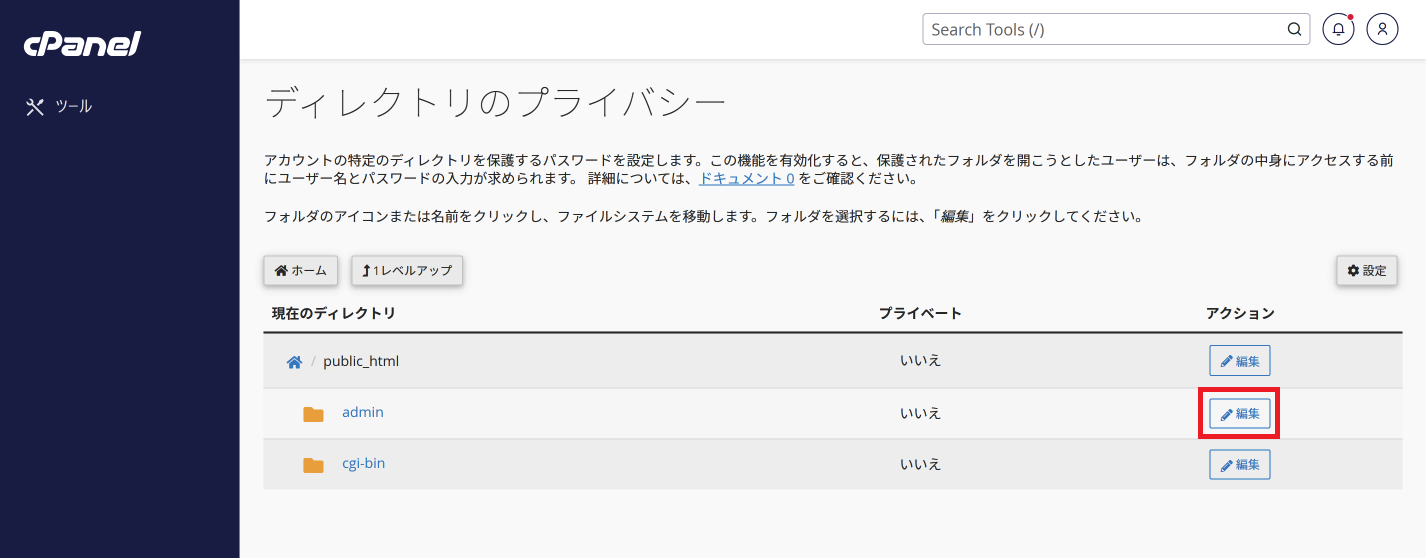Click 編集 for the admin folder

pos(1240,413)
